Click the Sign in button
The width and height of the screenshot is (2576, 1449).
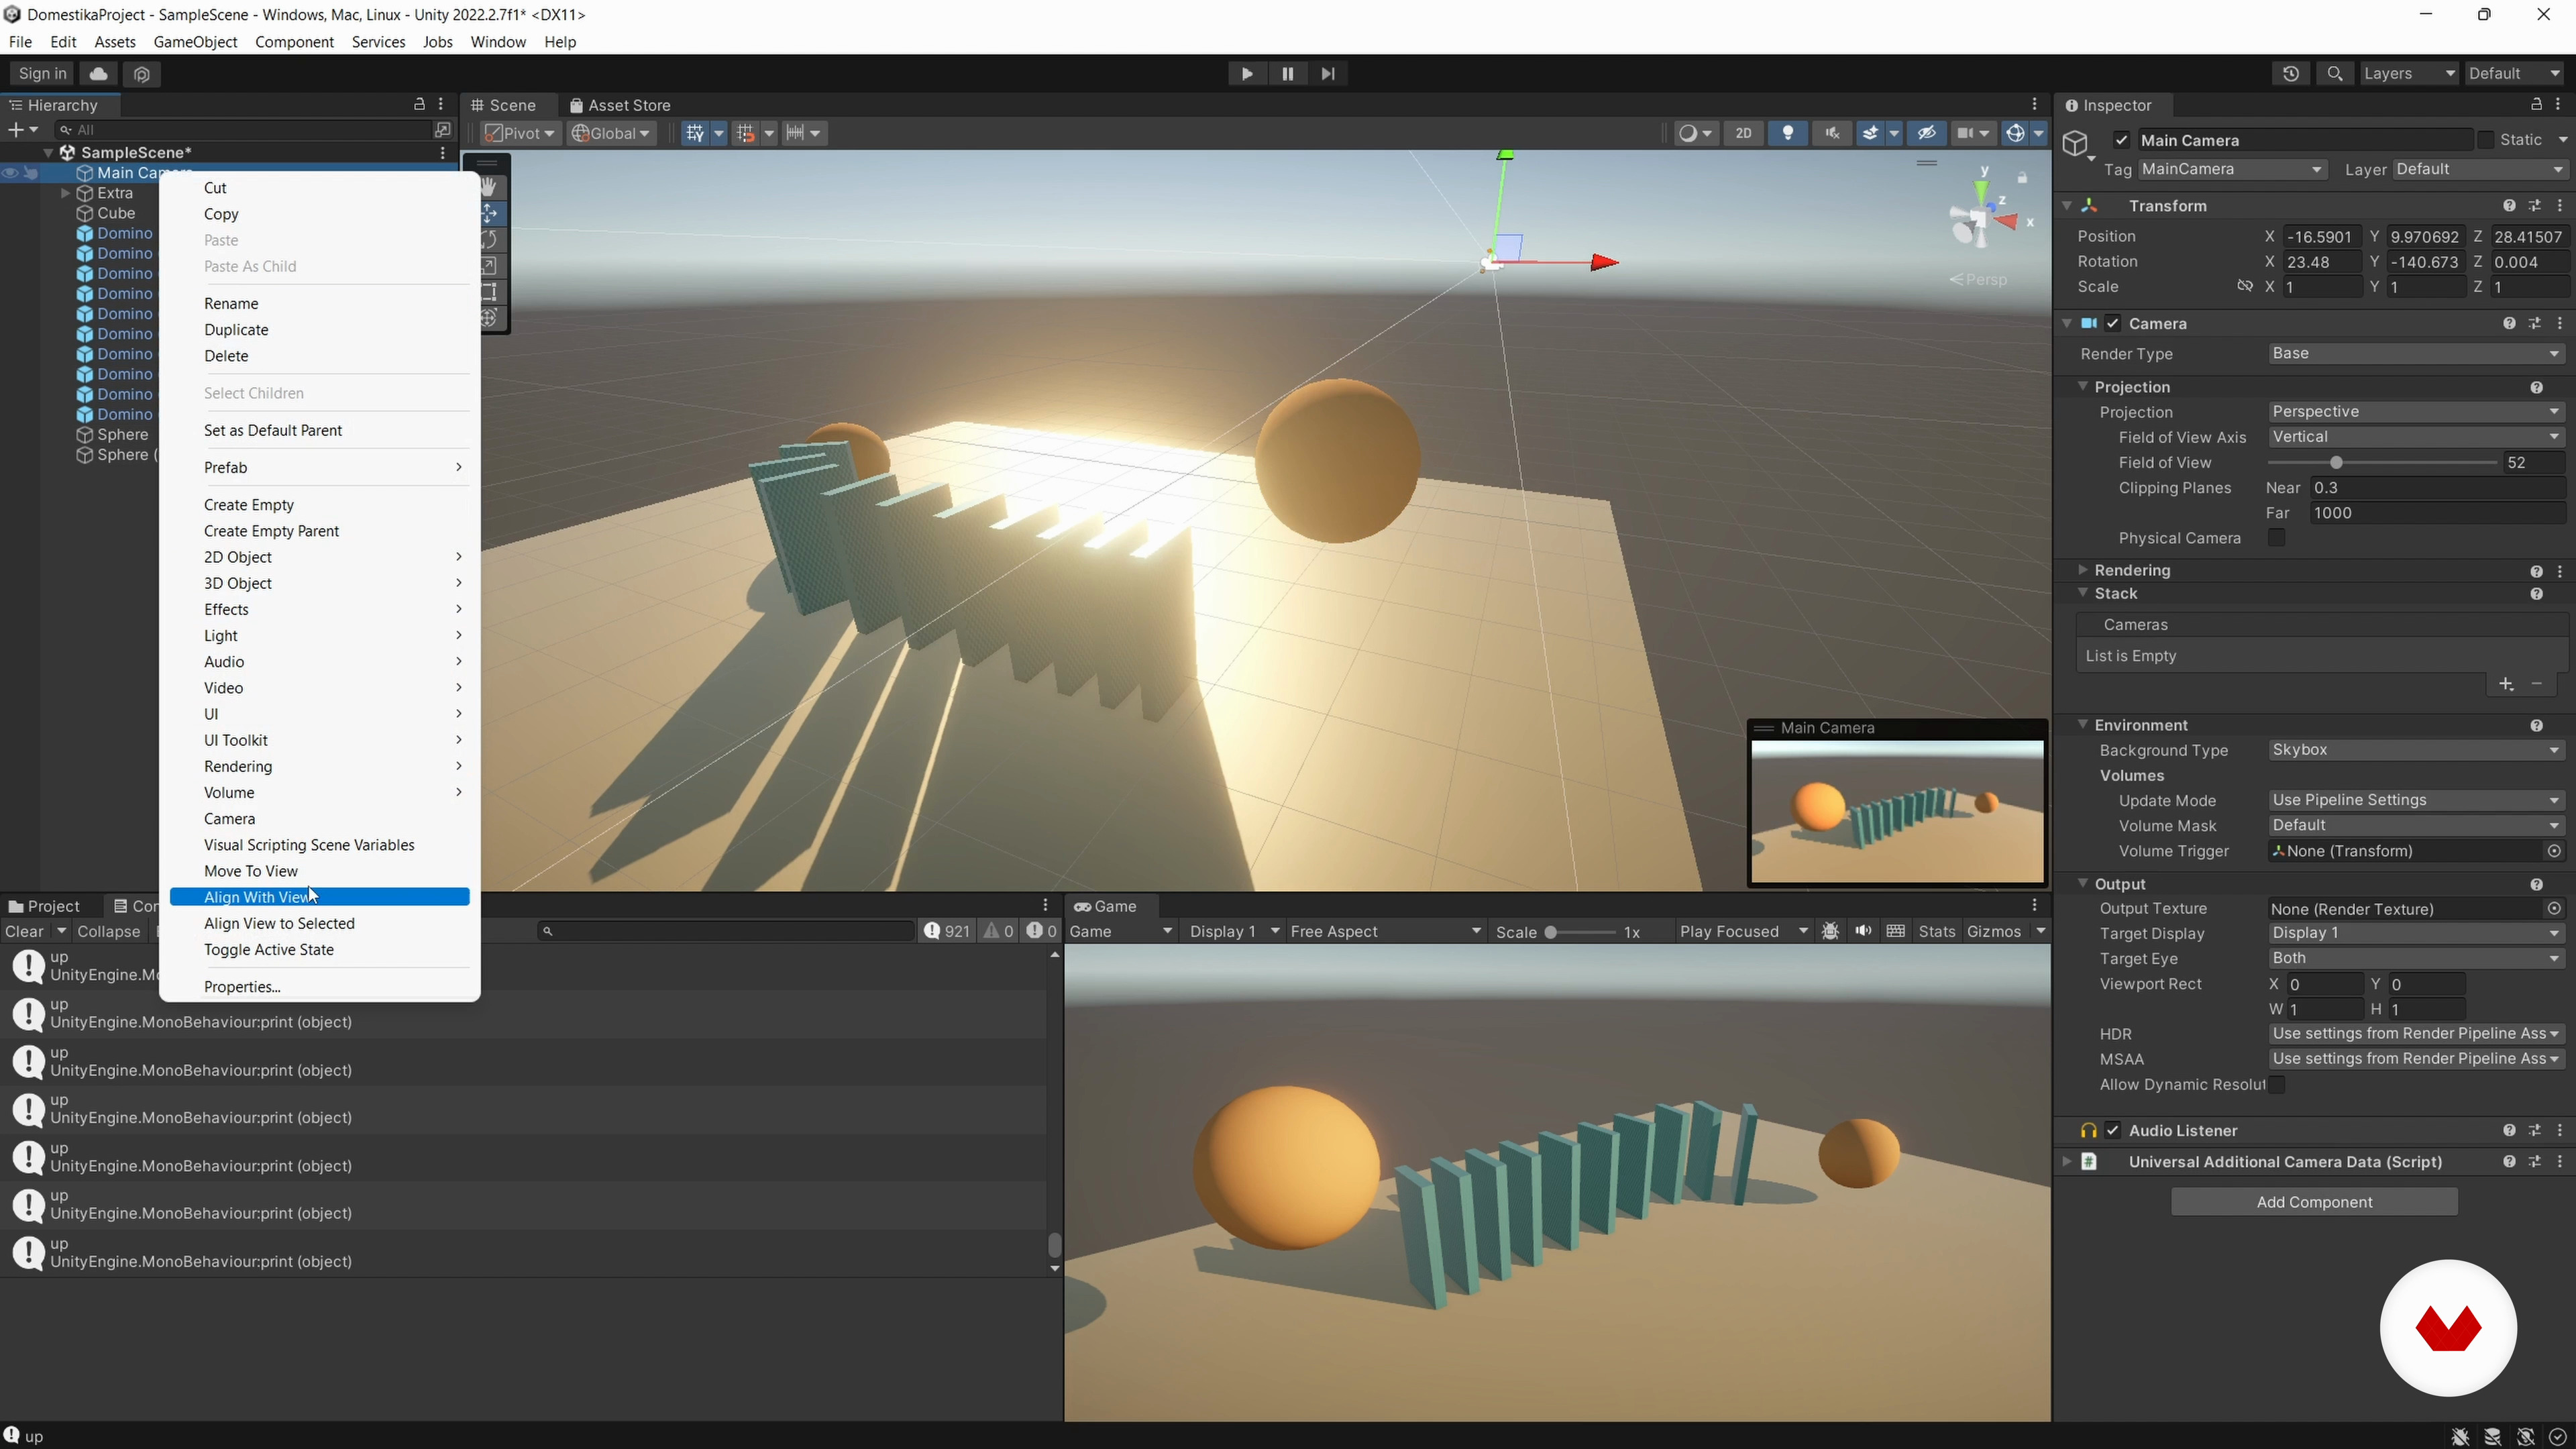tap(42, 73)
